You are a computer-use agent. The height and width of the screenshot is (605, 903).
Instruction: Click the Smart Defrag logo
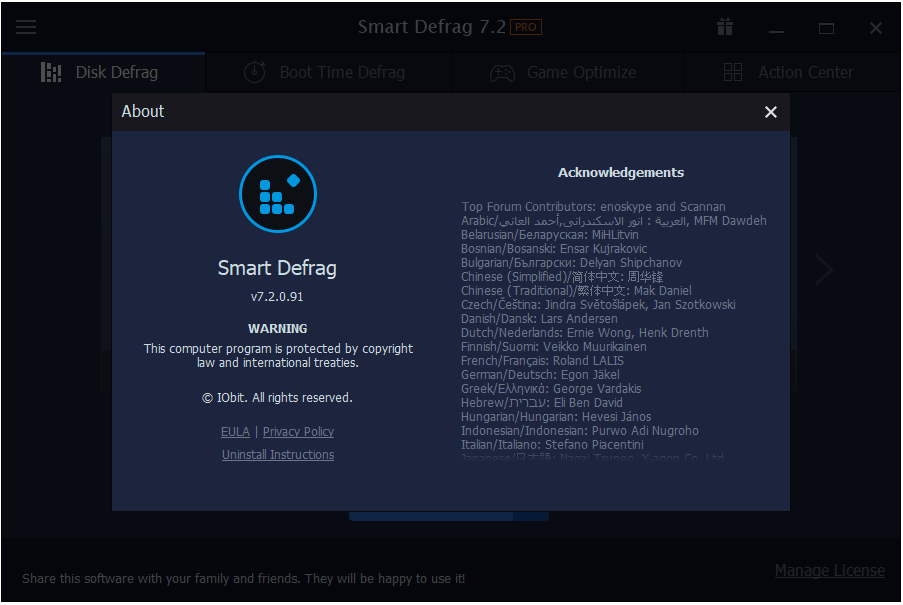click(278, 193)
